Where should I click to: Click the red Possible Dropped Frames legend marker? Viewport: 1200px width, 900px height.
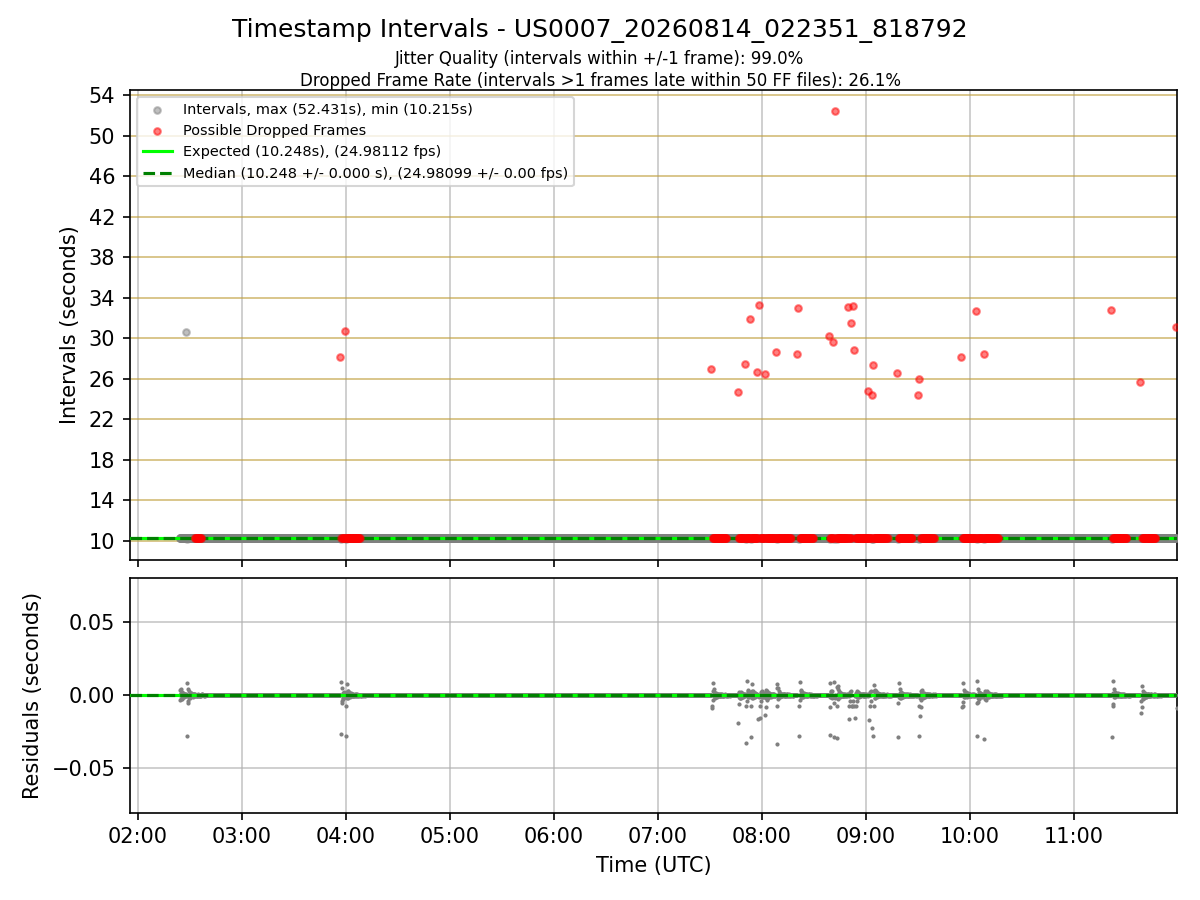pos(158,130)
